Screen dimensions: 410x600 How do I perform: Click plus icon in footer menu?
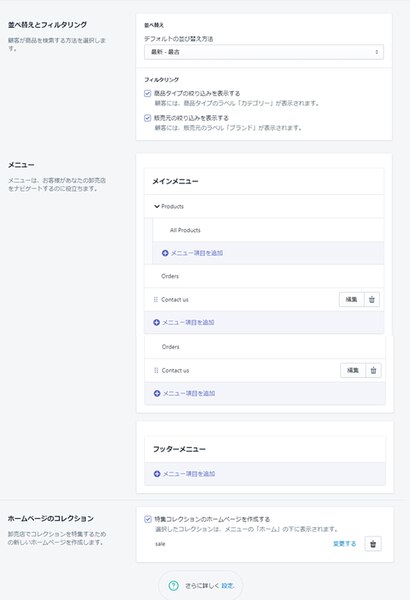point(157,474)
